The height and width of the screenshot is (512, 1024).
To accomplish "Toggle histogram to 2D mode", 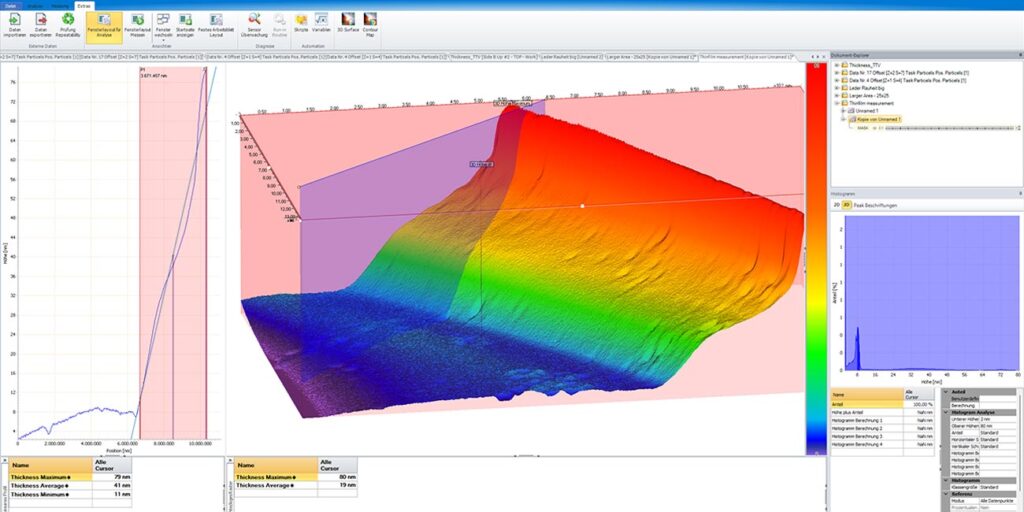I will pyautogui.click(x=837, y=205).
